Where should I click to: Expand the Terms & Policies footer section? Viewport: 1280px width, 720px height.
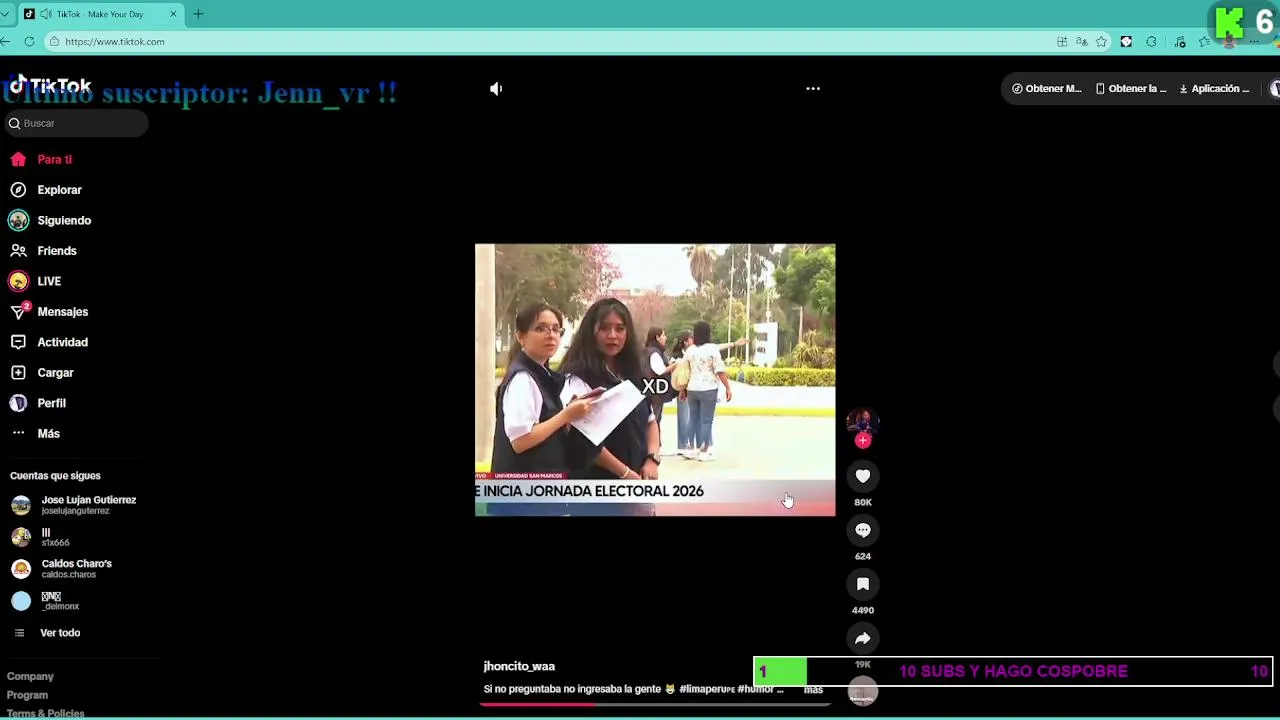tap(45, 713)
